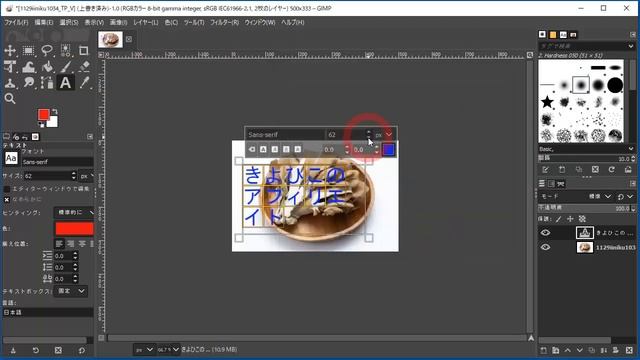Screen dimensions: 640x360
Task: Open the フィルター (Filters) menu
Action: [224, 22]
